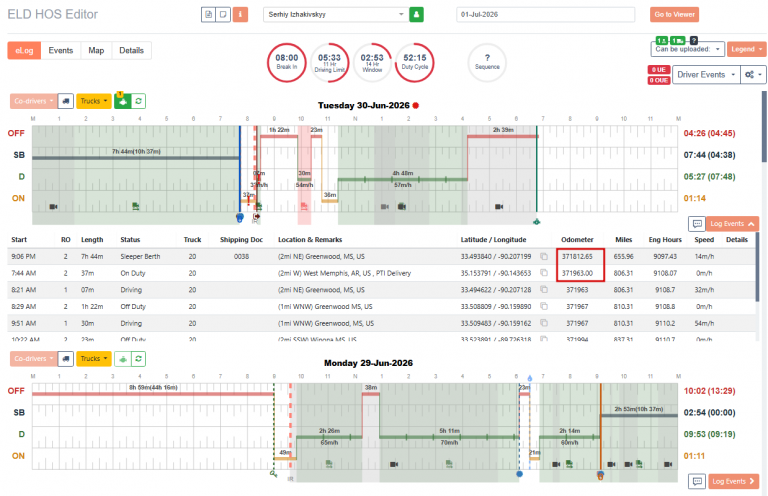768x496 pixels.
Task: Copy coordinates of the 8:29 AM row
Action: click(x=544, y=306)
